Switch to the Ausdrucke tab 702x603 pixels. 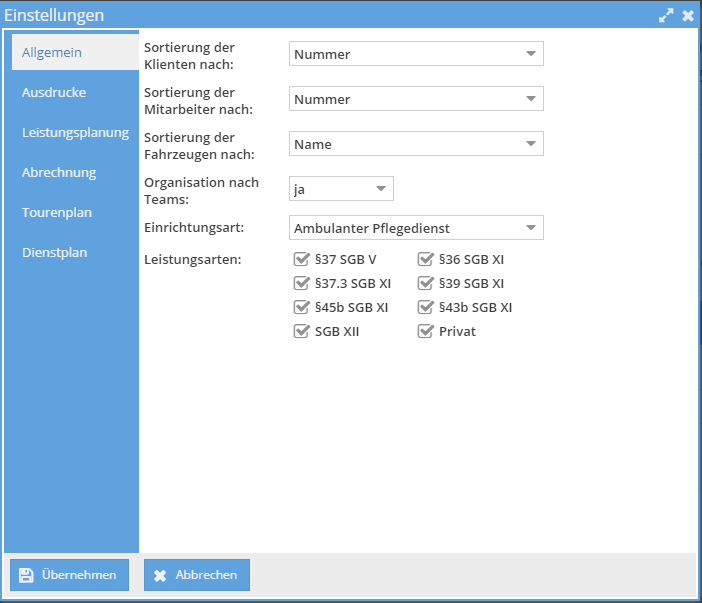[x=54, y=92]
